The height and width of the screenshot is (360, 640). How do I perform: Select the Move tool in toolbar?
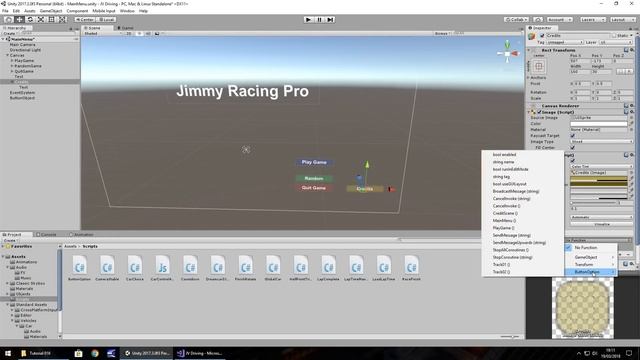click(19, 19)
